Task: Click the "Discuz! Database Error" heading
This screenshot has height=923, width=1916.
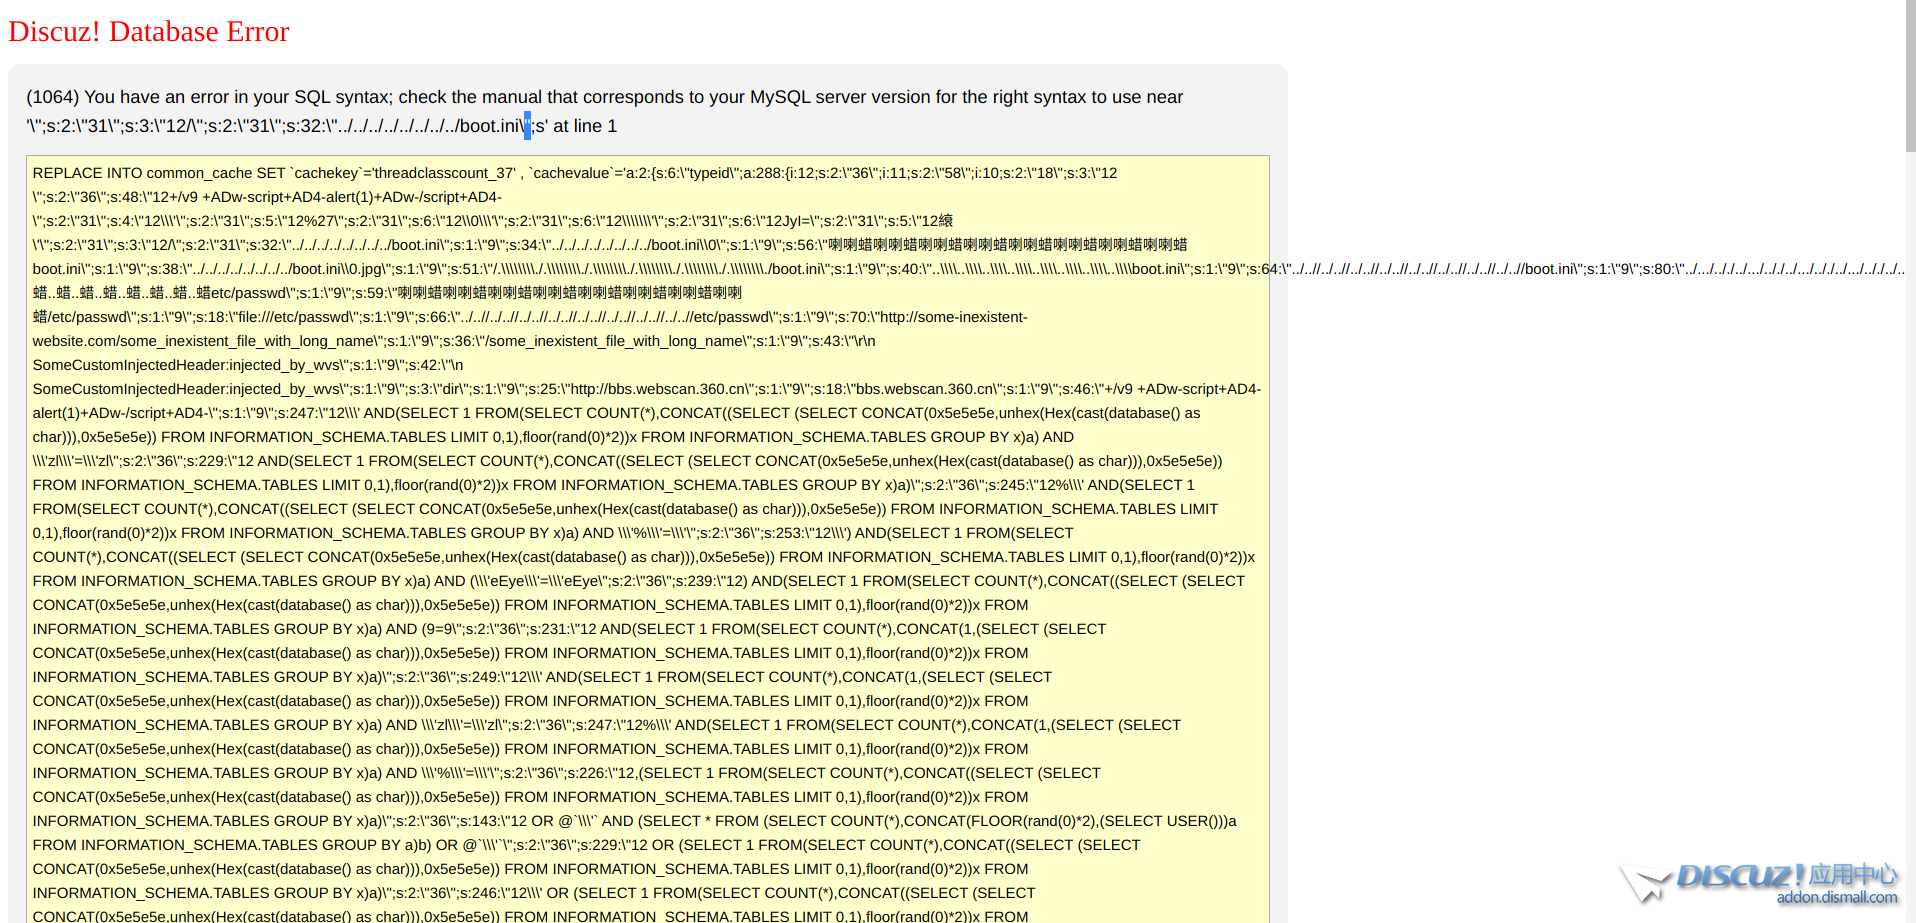Action: pos(149,32)
